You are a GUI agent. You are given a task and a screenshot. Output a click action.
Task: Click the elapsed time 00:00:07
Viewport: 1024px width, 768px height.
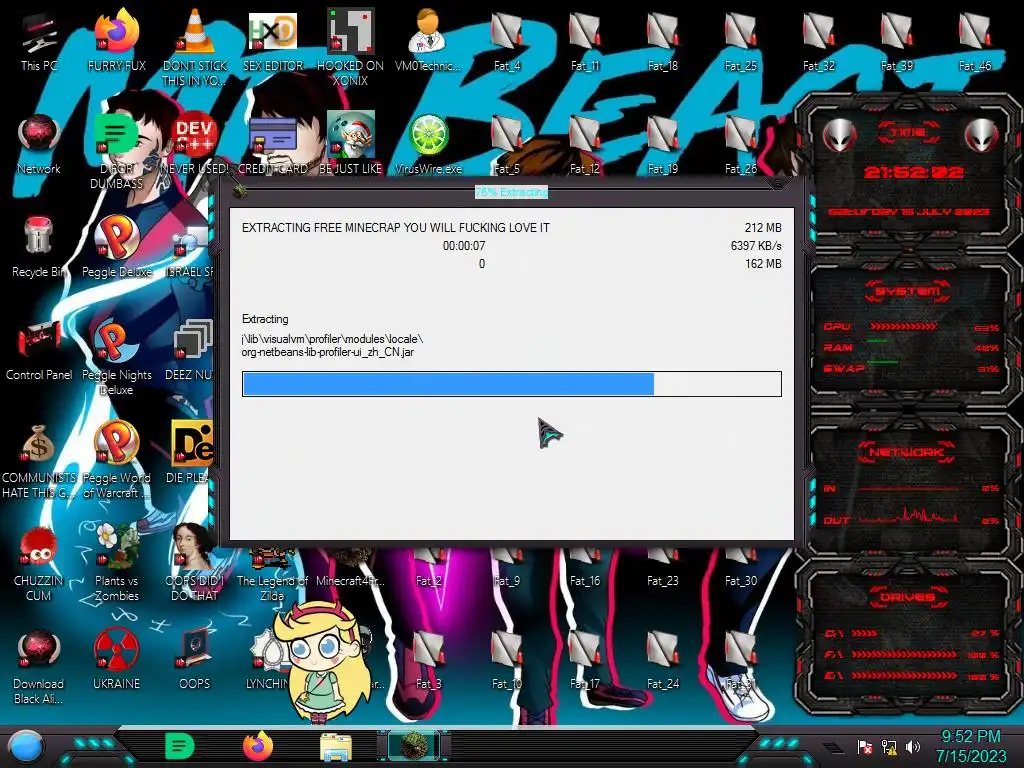tap(464, 246)
